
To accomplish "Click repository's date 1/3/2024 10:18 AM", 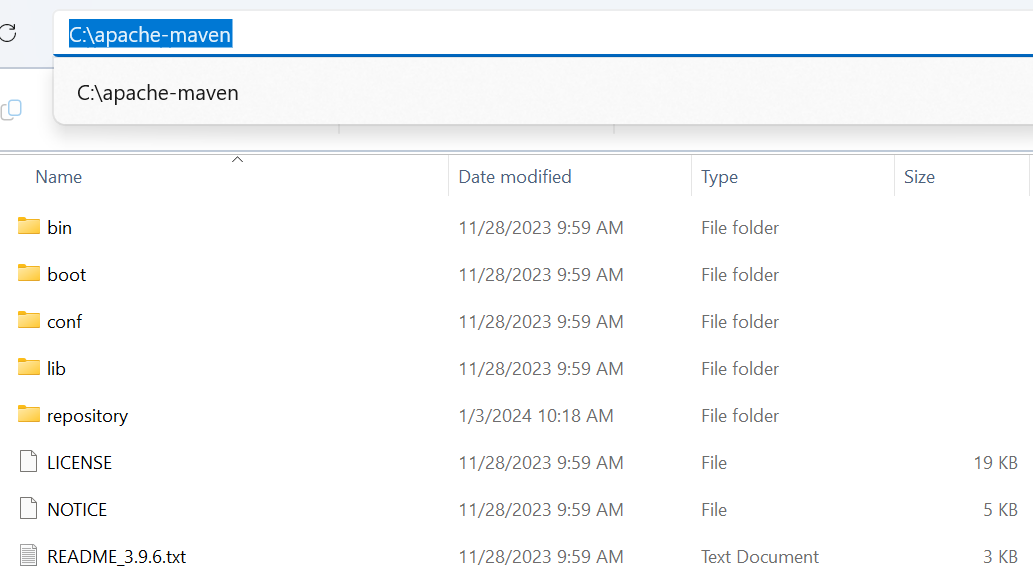I will (536, 416).
